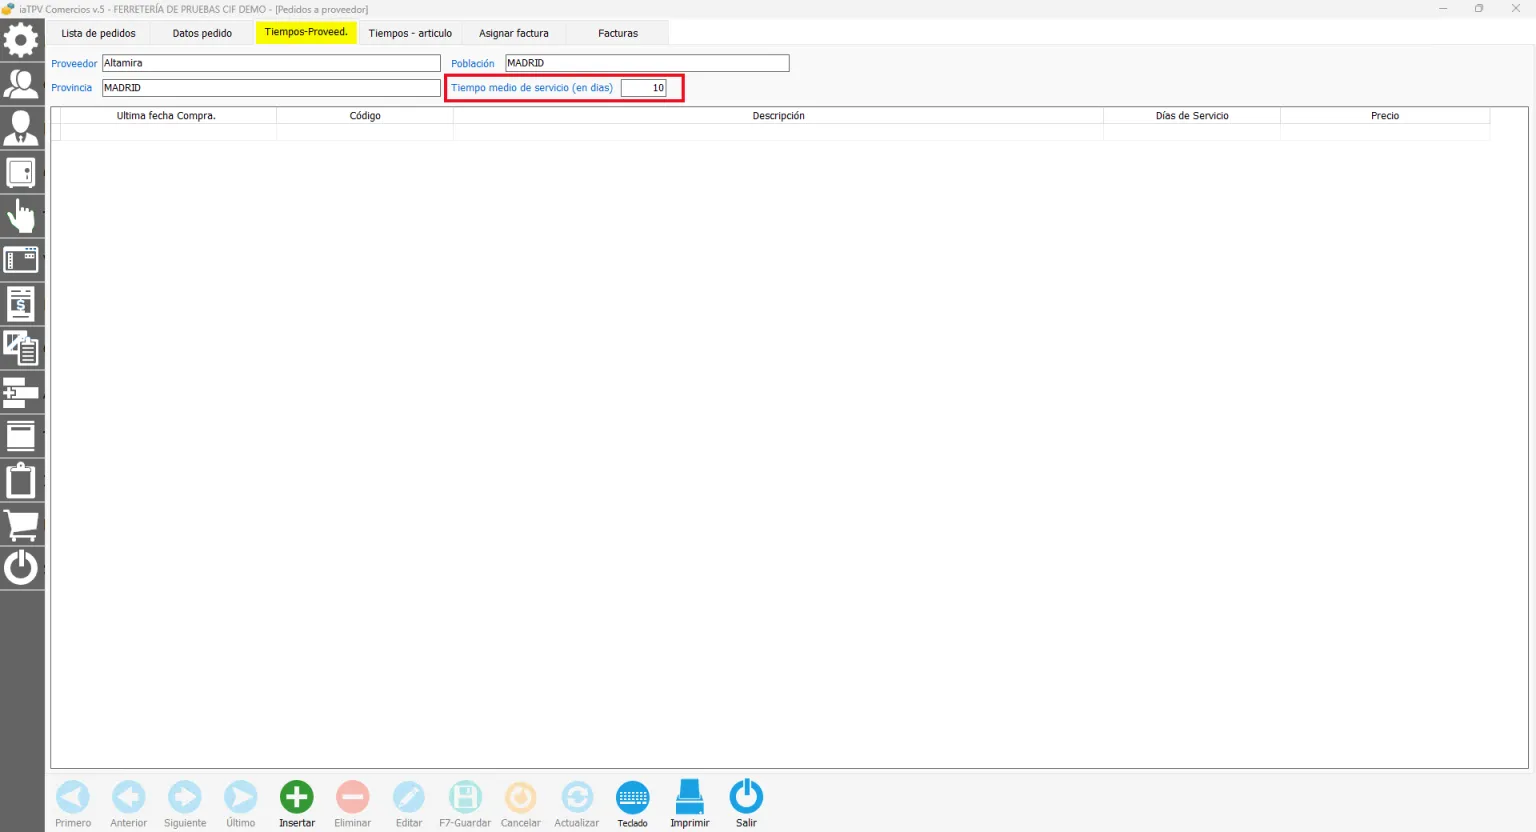Screen dimensions: 1536x832
Task: Click the Precio column header
Action: (x=1385, y=116)
